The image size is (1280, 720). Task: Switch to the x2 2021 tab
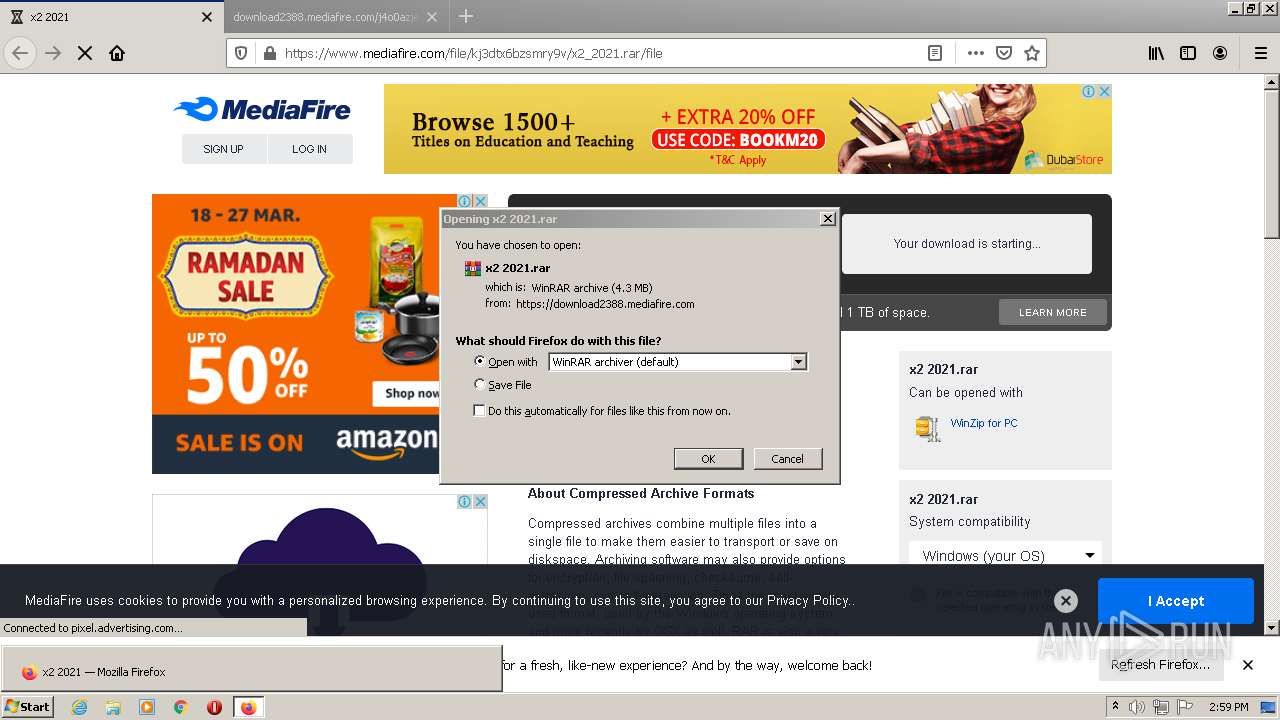pyautogui.click(x=110, y=17)
